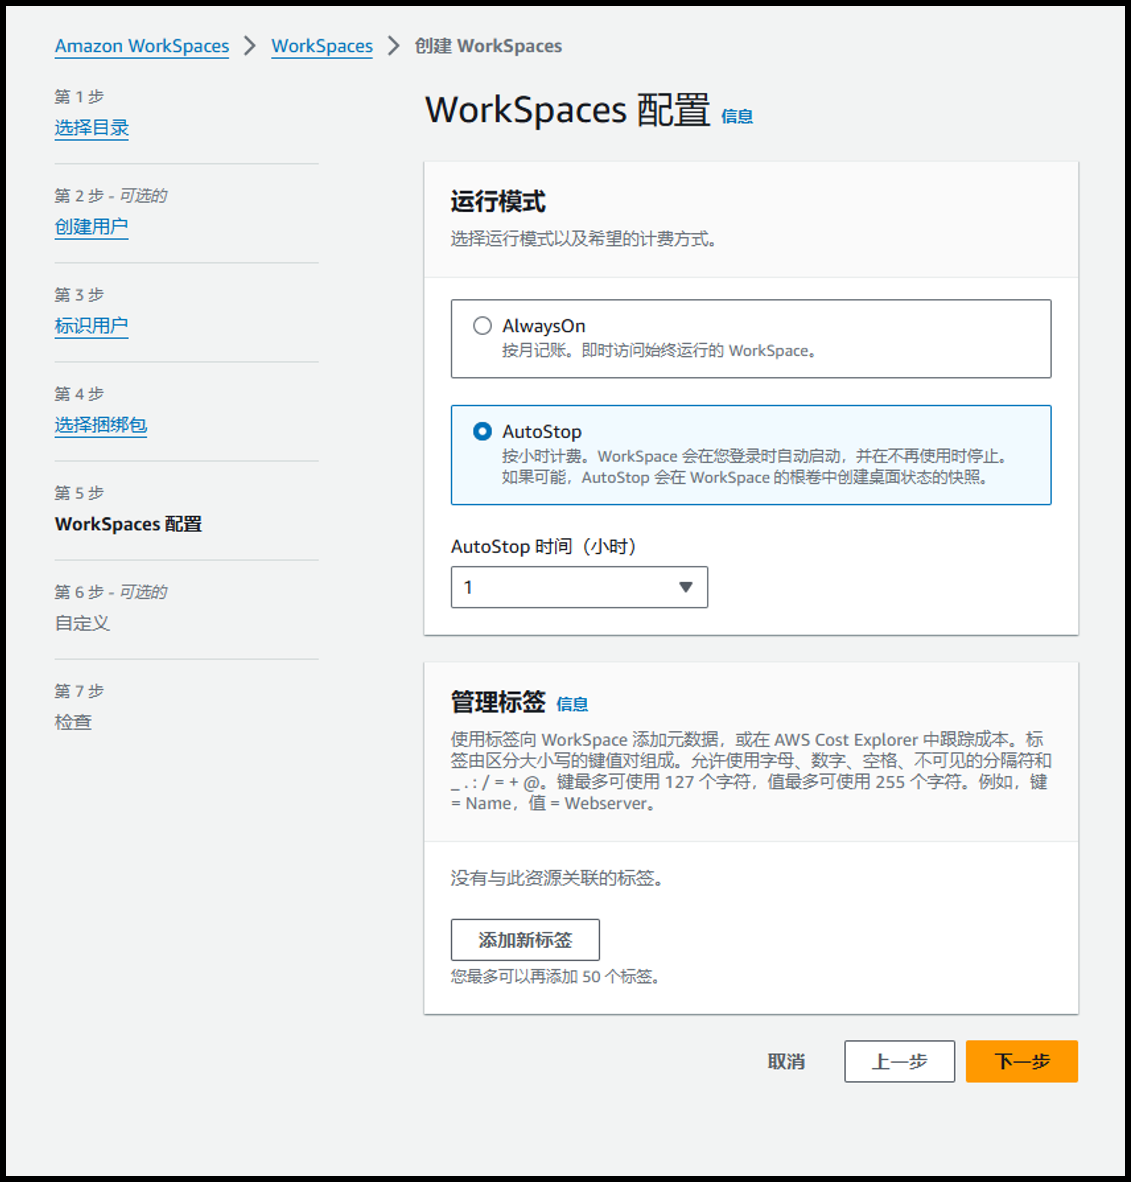Go to the WorkSpaces breadcrumb link
1131x1182 pixels.
pyautogui.click(x=322, y=46)
